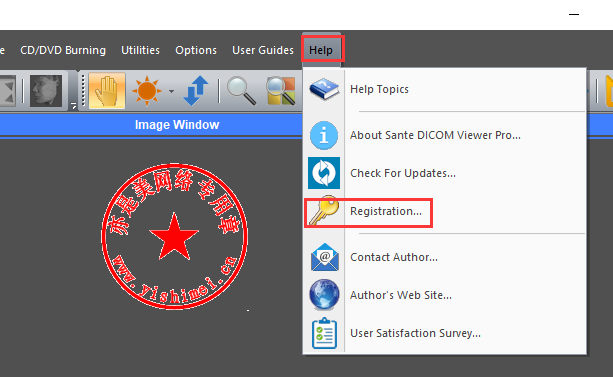The height and width of the screenshot is (377, 613).
Task: Click the email envelope icon
Action: pyautogui.click(x=324, y=257)
